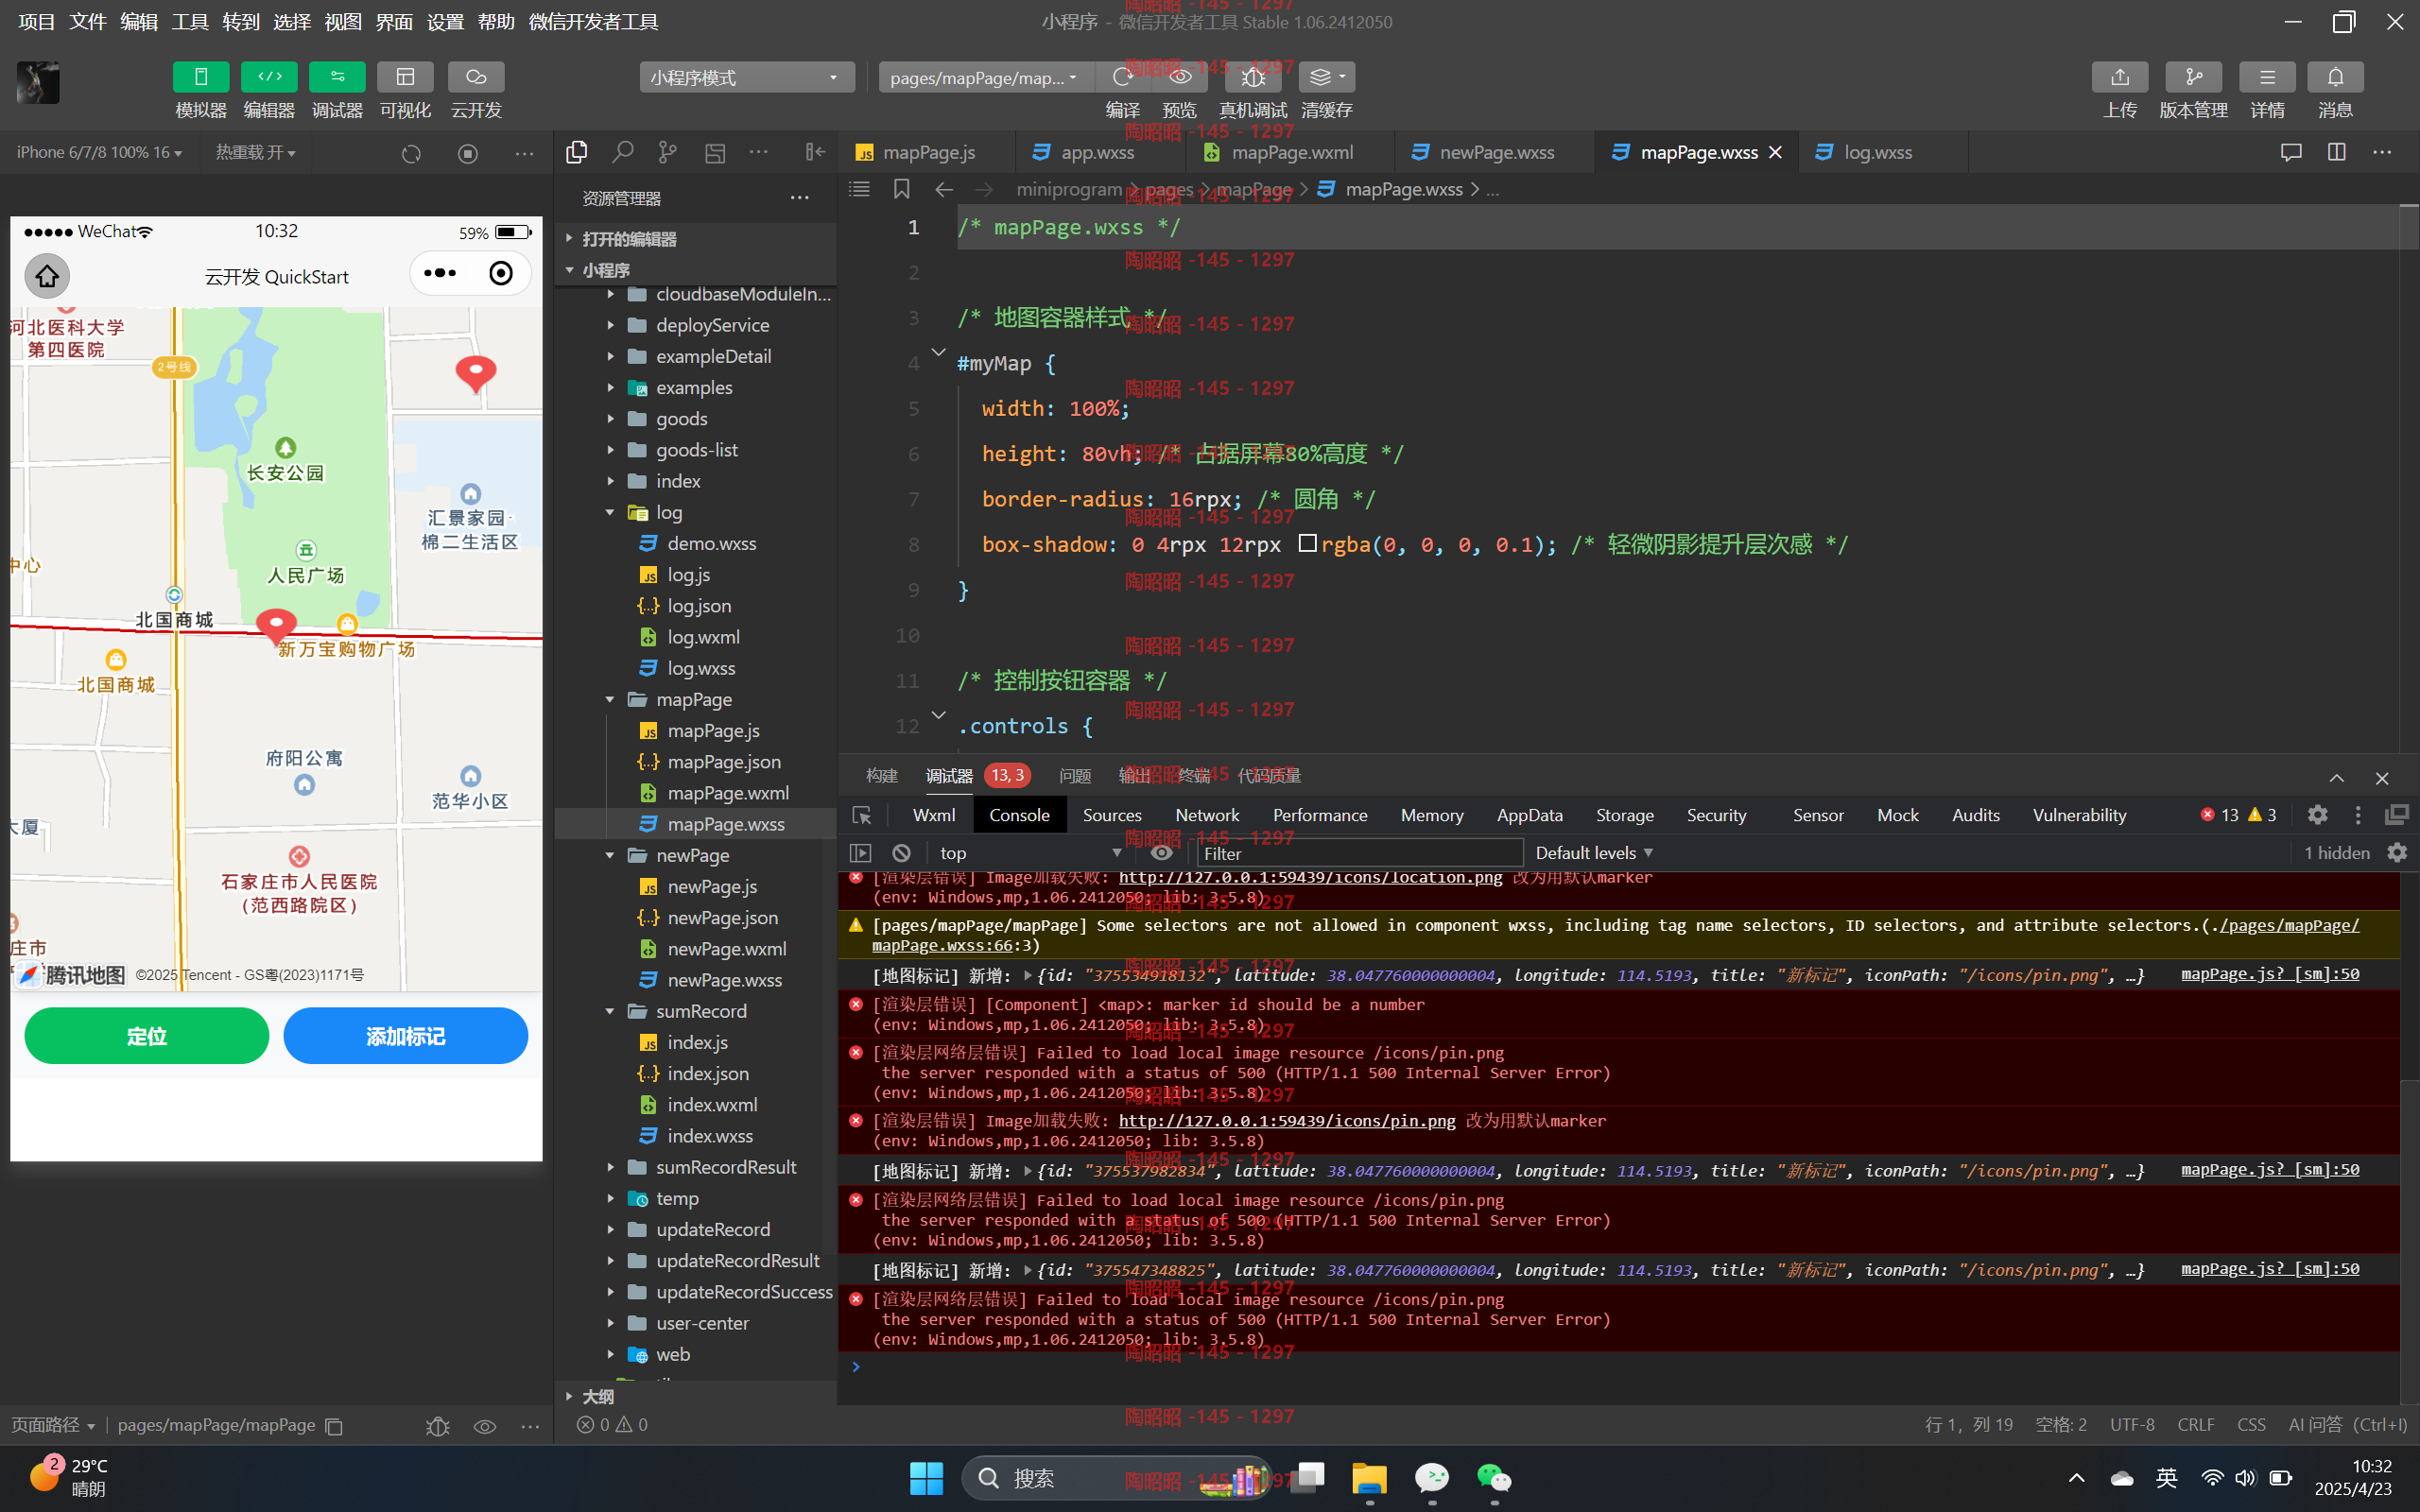Open the iPhone 6/7/8 device dropdown
The height and width of the screenshot is (1512, 2420).
click(99, 152)
